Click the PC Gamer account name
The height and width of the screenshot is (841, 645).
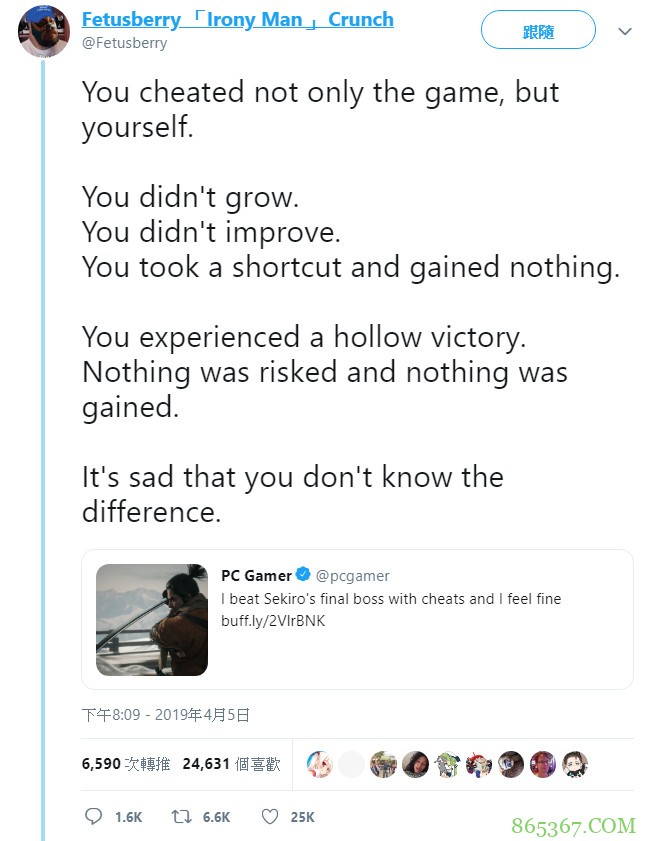coord(256,576)
